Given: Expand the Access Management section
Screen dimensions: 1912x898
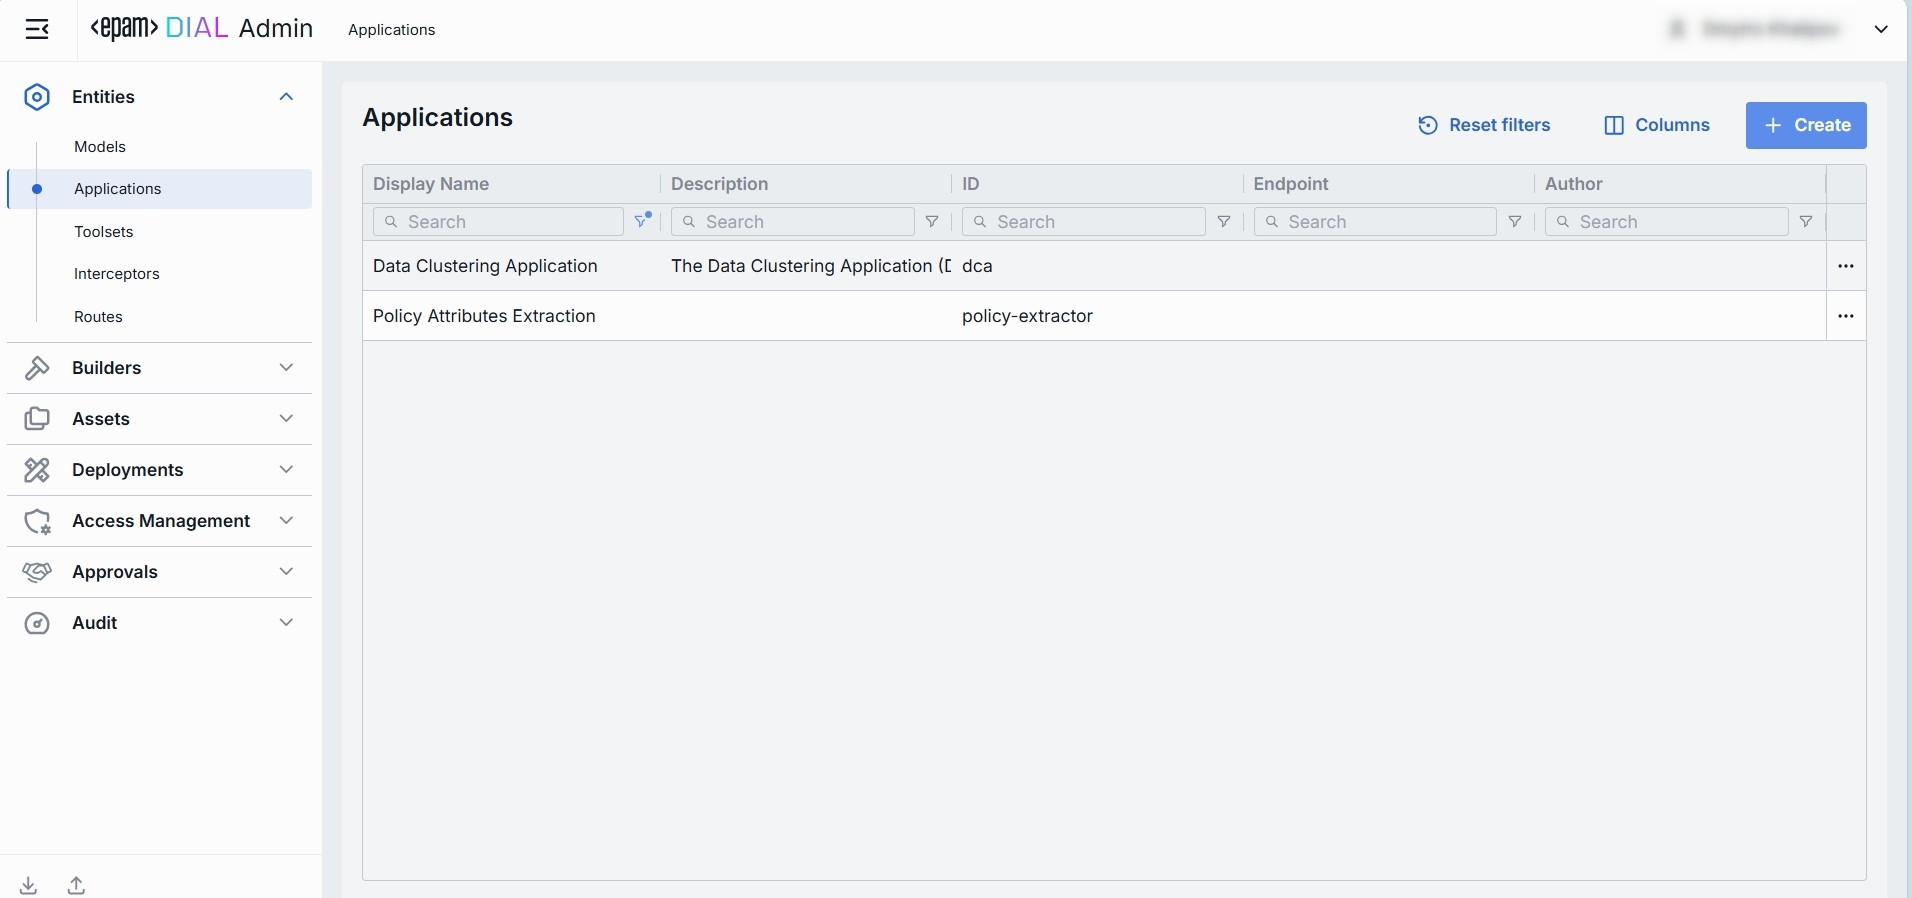Looking at the screenshot, I should [x=286, y=521].
